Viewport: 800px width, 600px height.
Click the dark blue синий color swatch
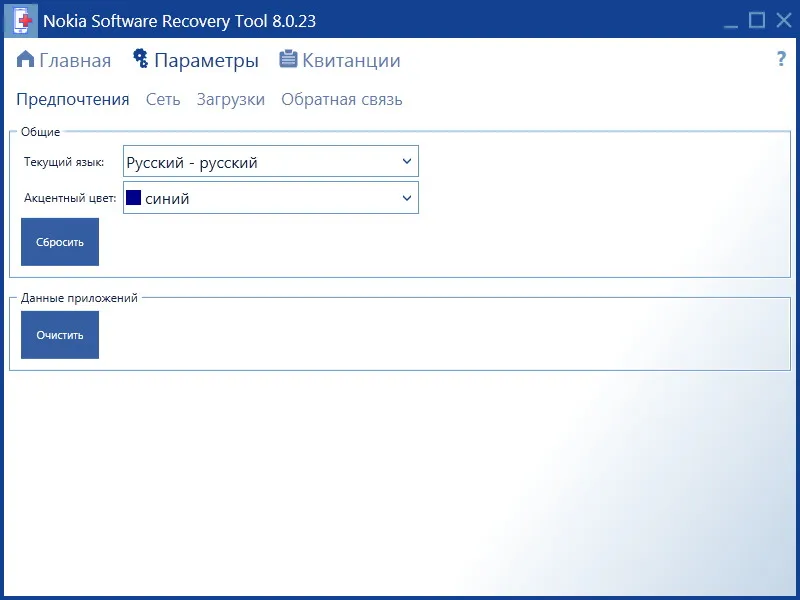pos(133,197)
